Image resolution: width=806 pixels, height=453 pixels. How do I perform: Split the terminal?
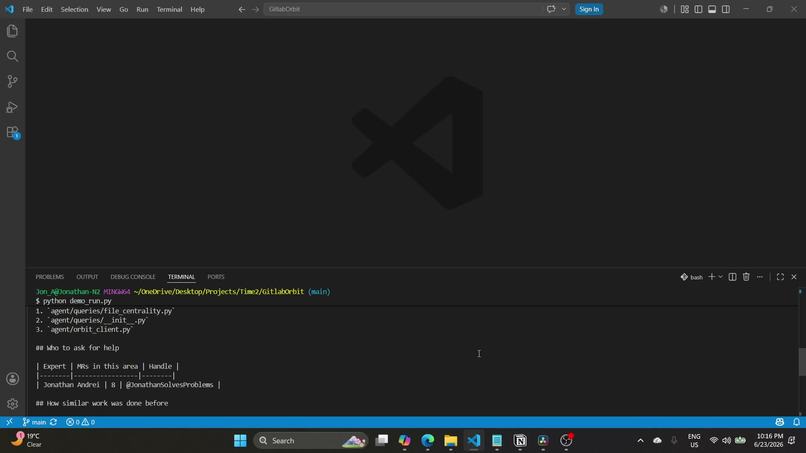pos(732,277)
